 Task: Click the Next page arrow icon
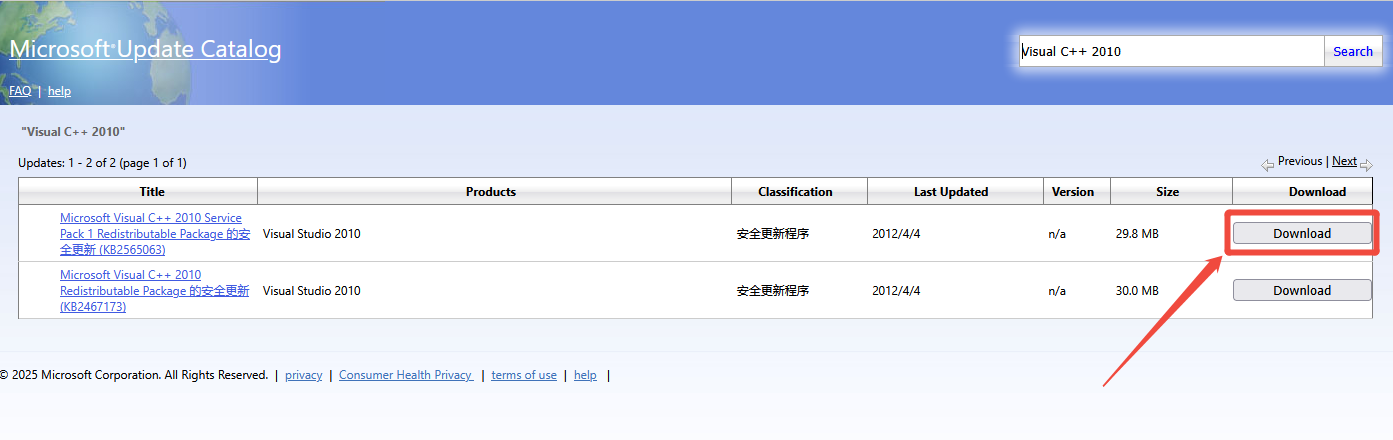pos(1366,164)
